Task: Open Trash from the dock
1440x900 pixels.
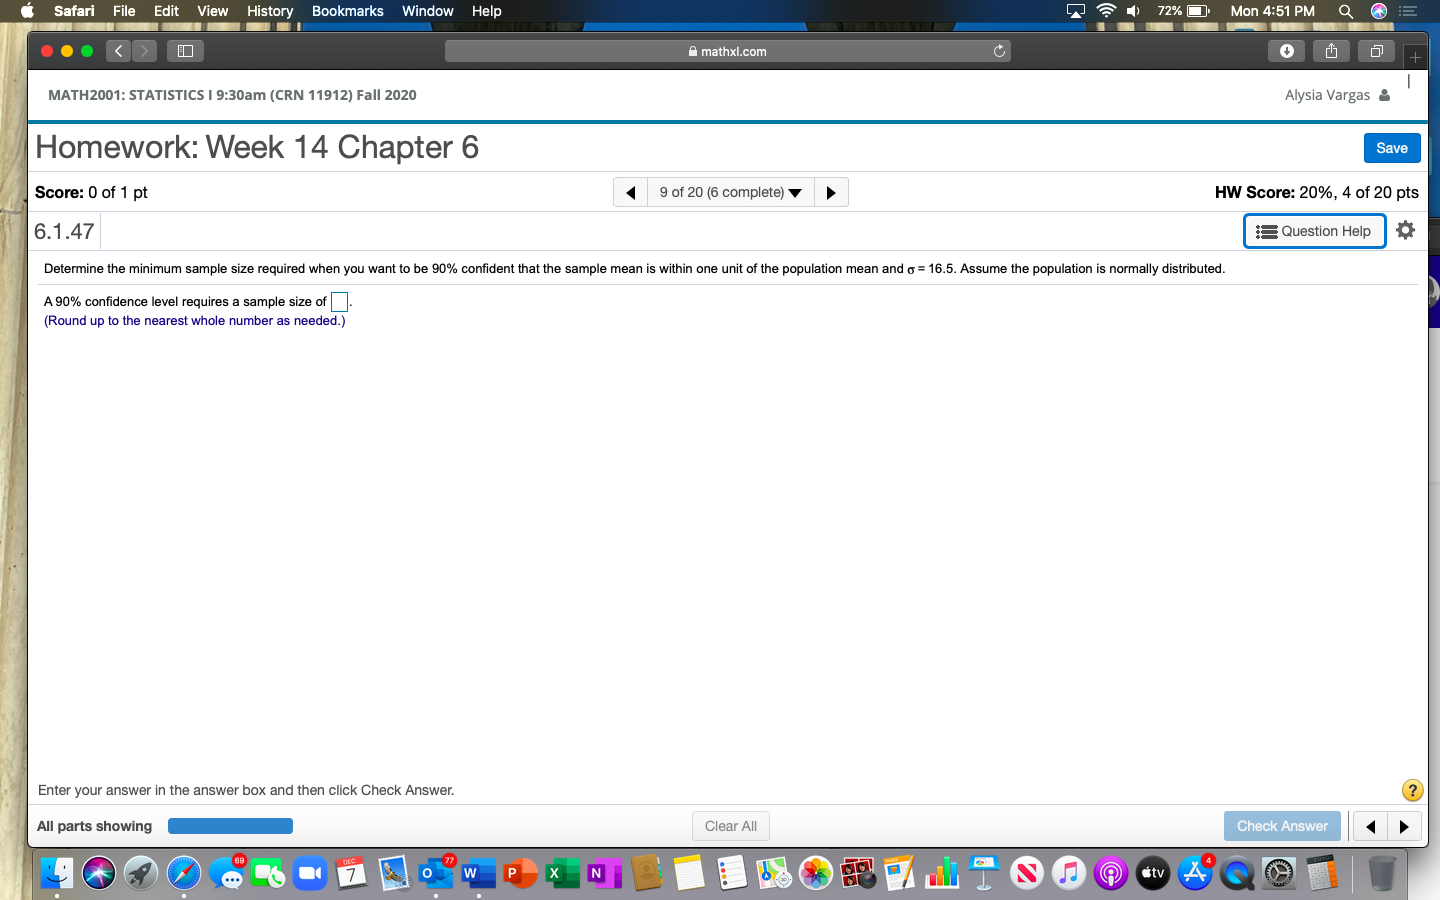Action: [1382, 873]
